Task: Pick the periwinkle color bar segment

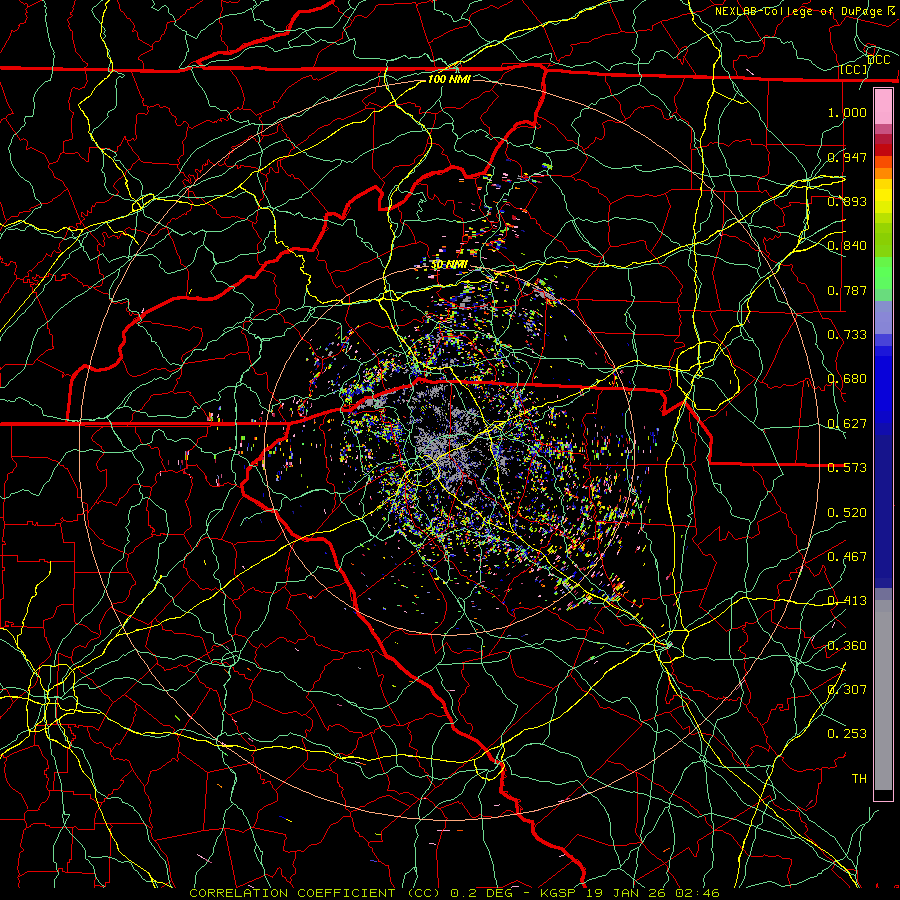Action: (x=883, y=317)
